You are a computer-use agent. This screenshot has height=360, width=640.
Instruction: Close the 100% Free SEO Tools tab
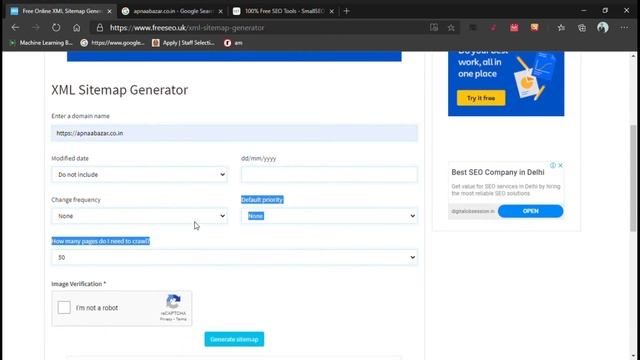tap(331, 11)
